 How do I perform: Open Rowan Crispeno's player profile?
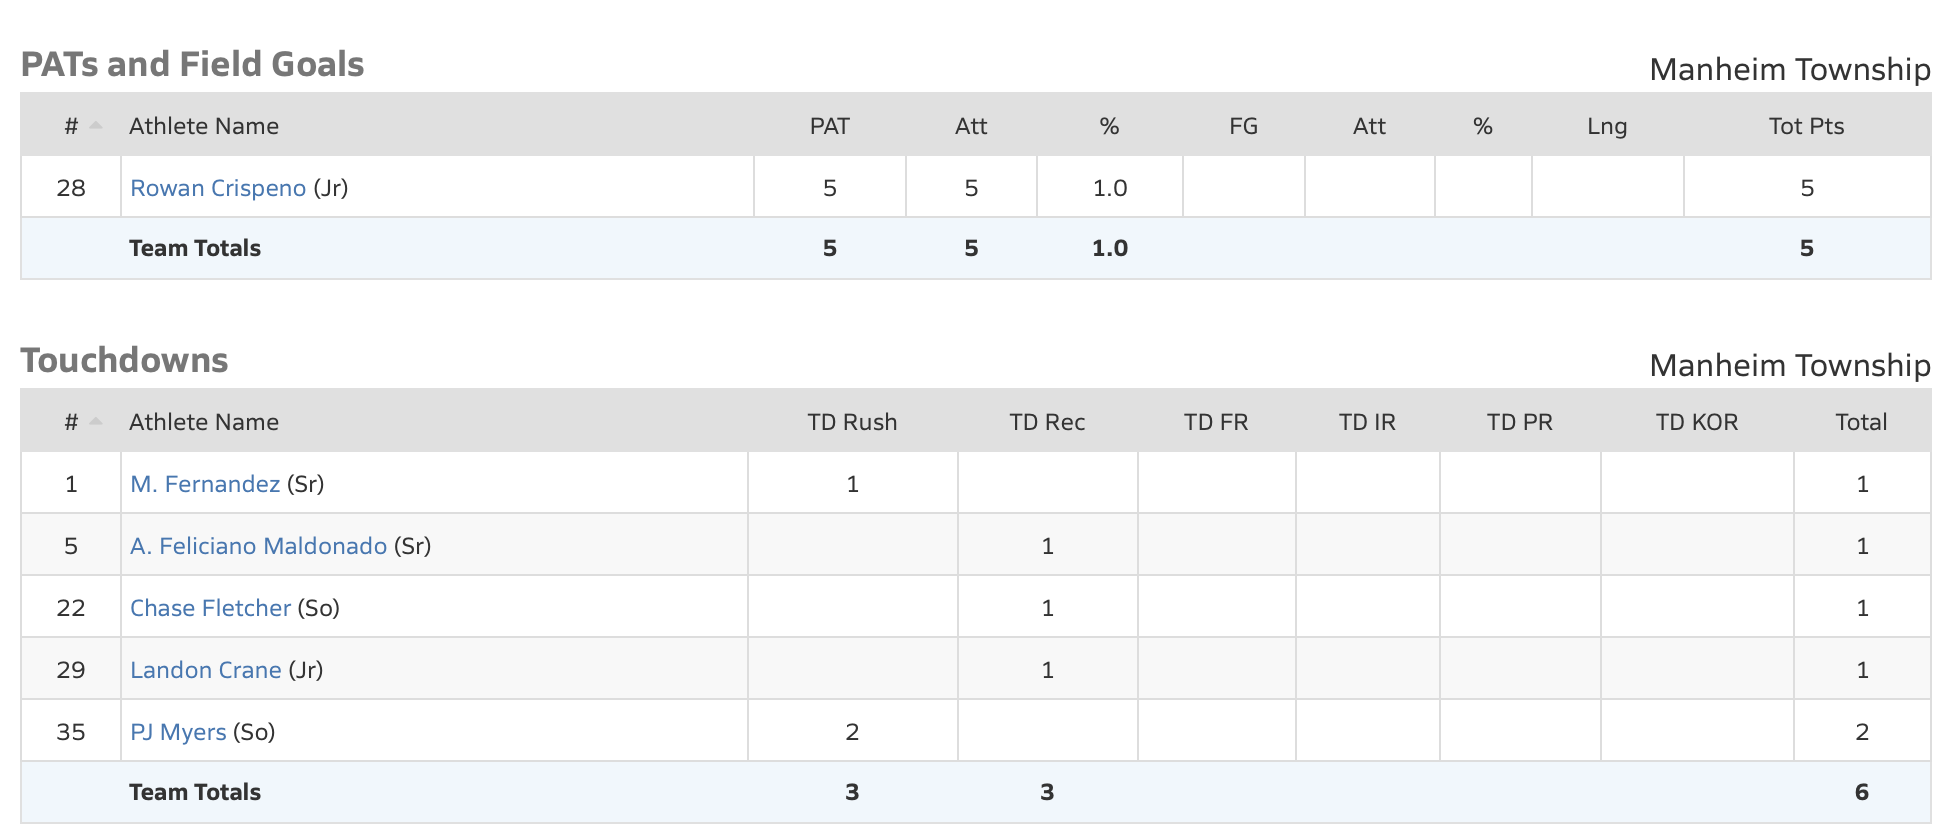pyautogui.click(x=218, y=188)
